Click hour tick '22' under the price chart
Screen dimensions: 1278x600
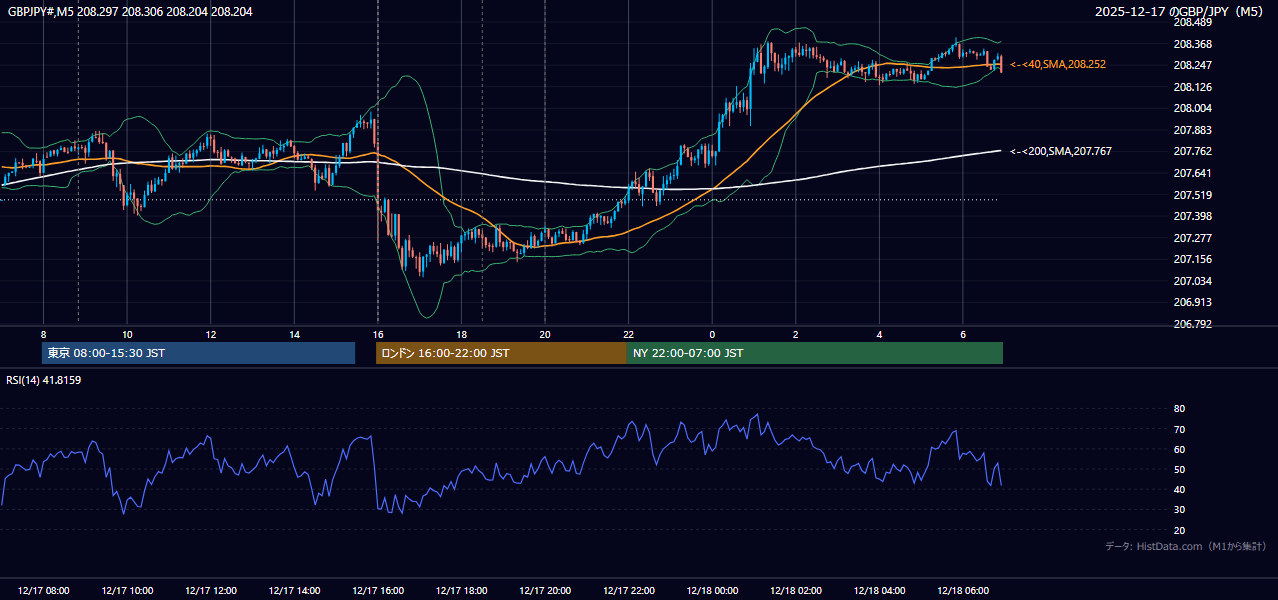(629, 334)
